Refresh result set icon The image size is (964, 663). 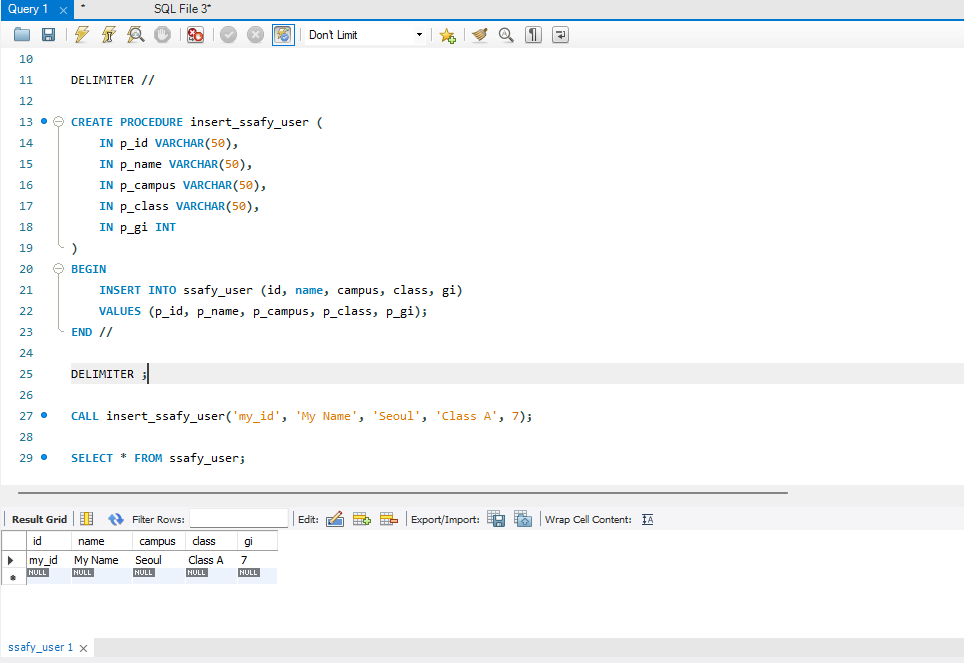click(x=116, y=519)
